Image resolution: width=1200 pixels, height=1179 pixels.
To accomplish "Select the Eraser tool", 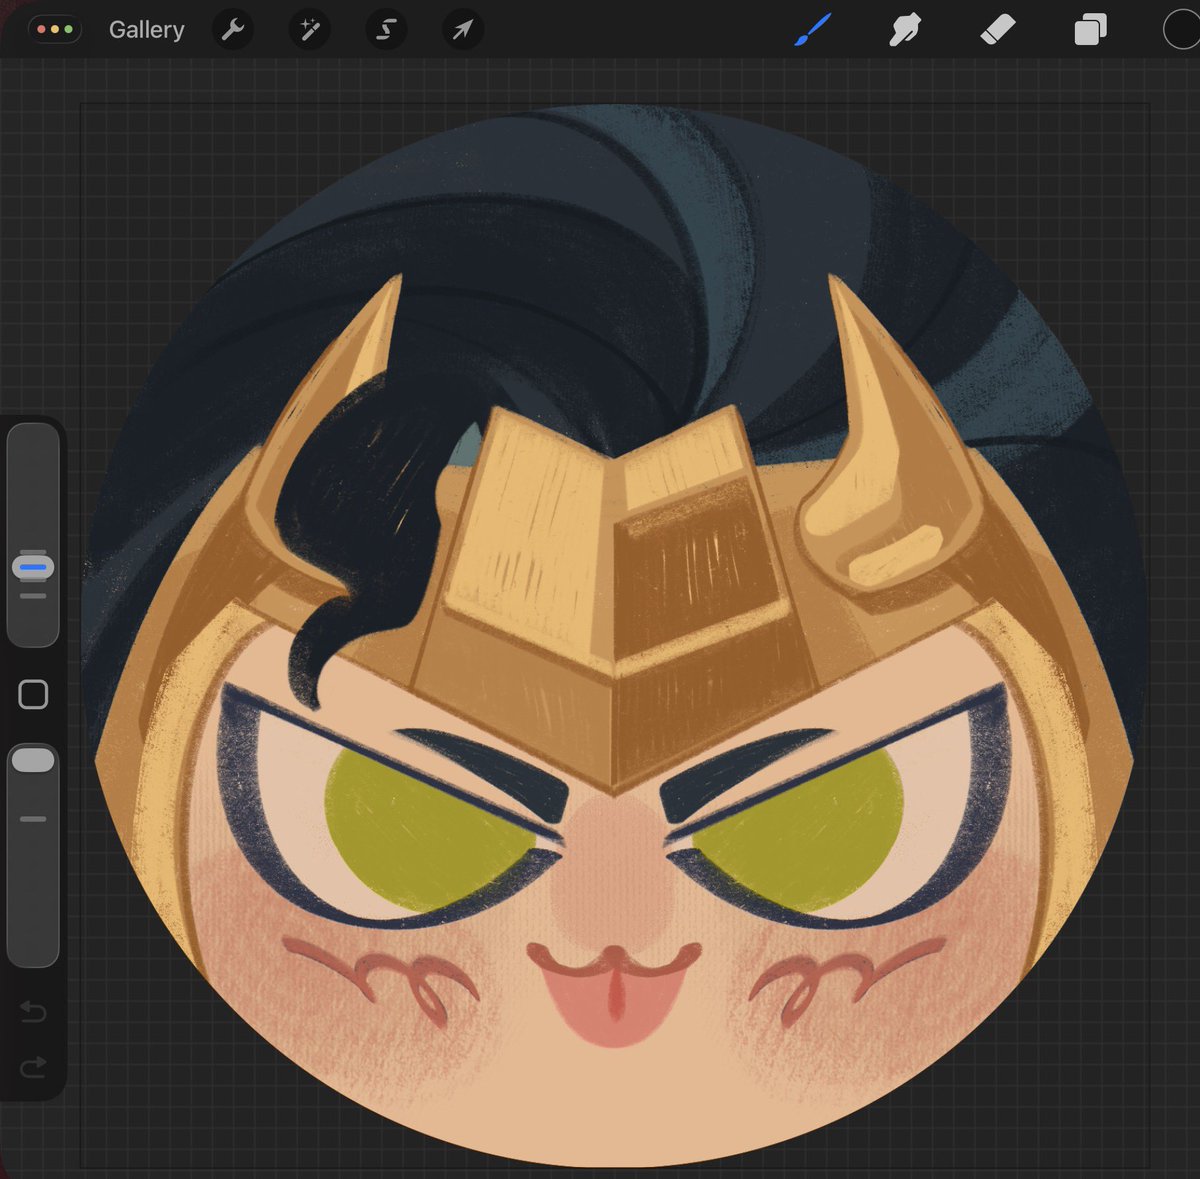I will click(x=997, y=30).
